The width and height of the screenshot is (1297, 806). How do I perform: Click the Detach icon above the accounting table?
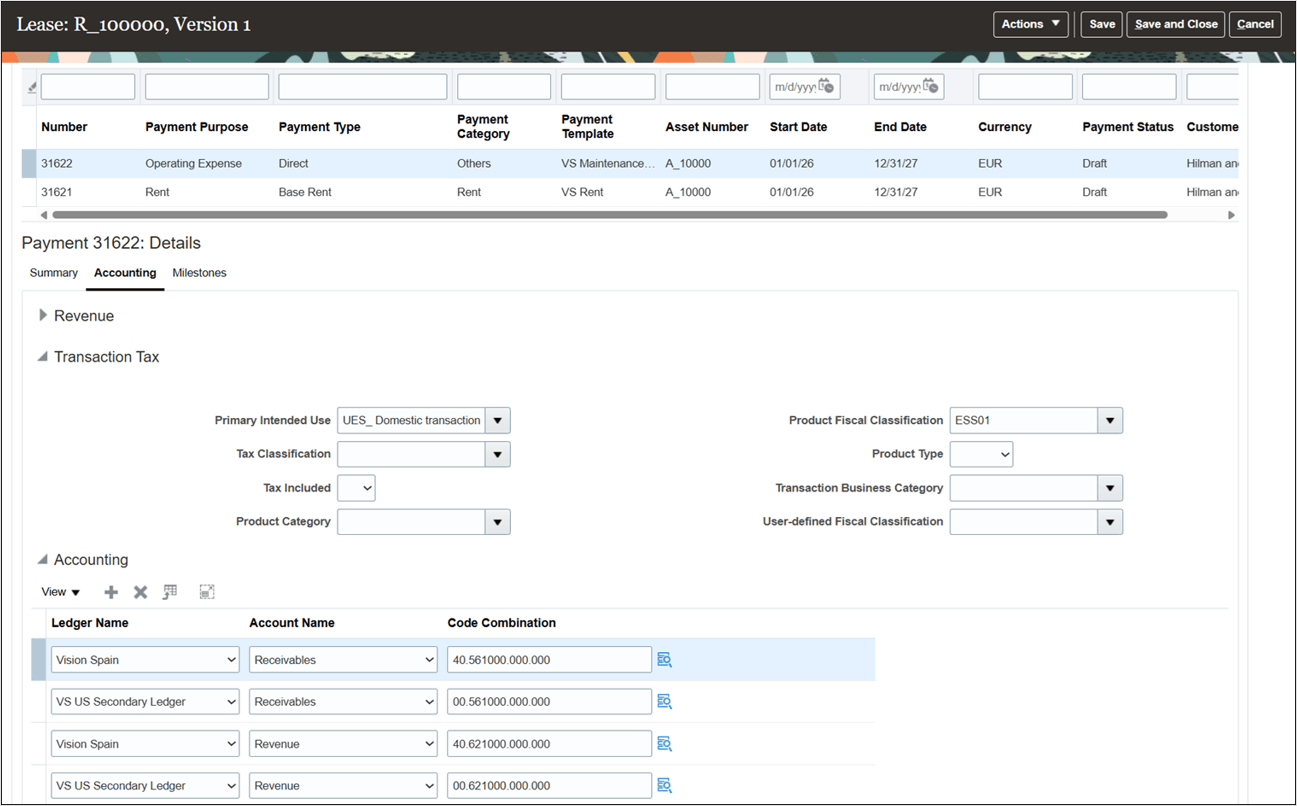207,591
